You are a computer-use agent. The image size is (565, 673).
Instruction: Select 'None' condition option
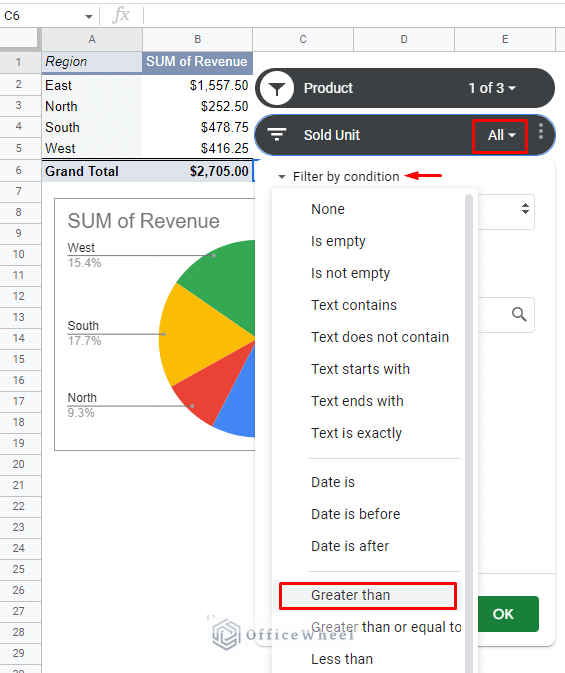click(328, 209)
